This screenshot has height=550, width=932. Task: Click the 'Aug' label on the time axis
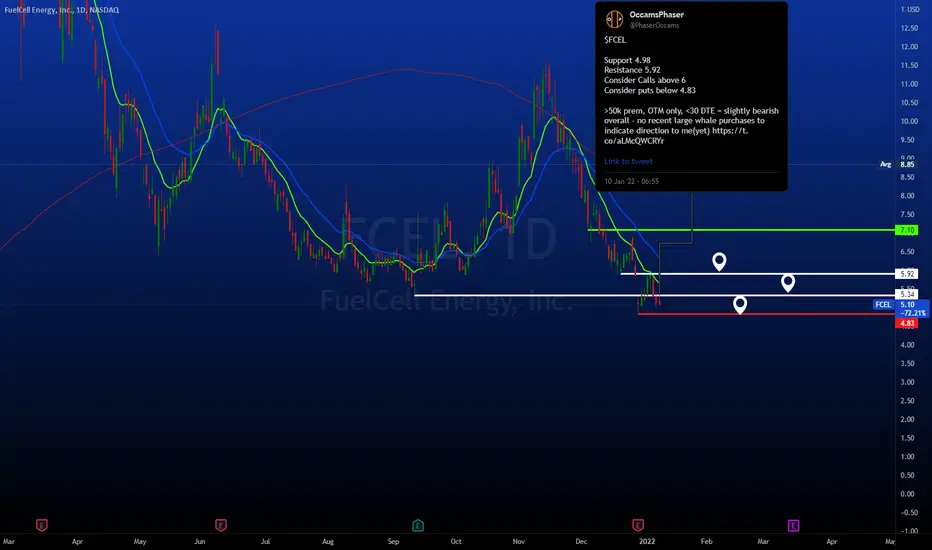(328, 542)
